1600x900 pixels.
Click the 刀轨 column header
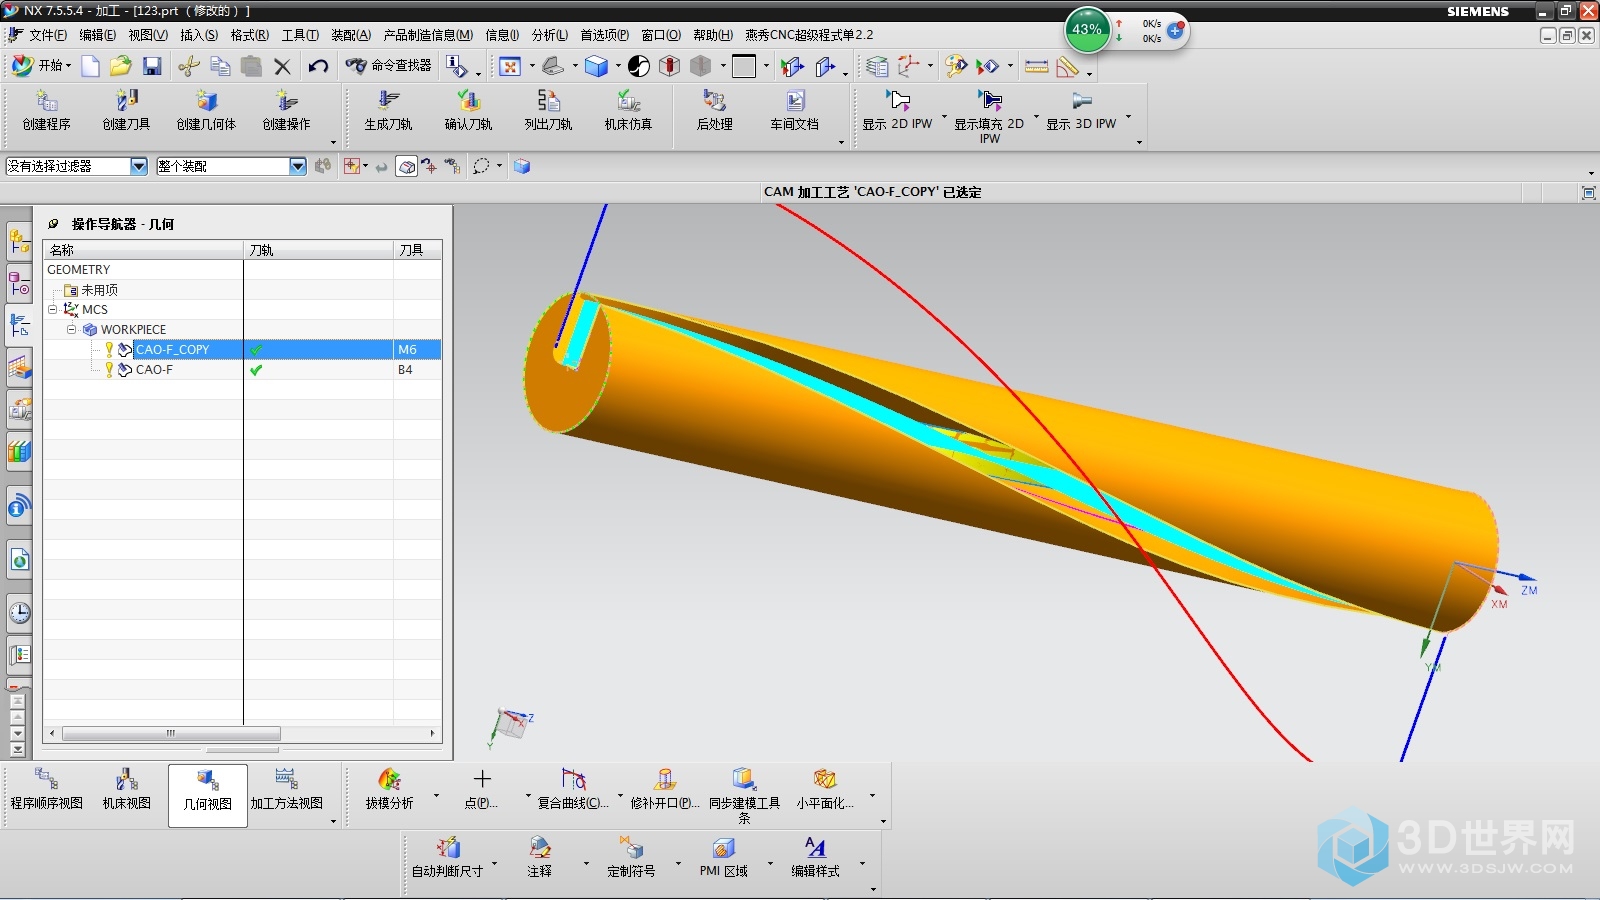tap(319, 250)
